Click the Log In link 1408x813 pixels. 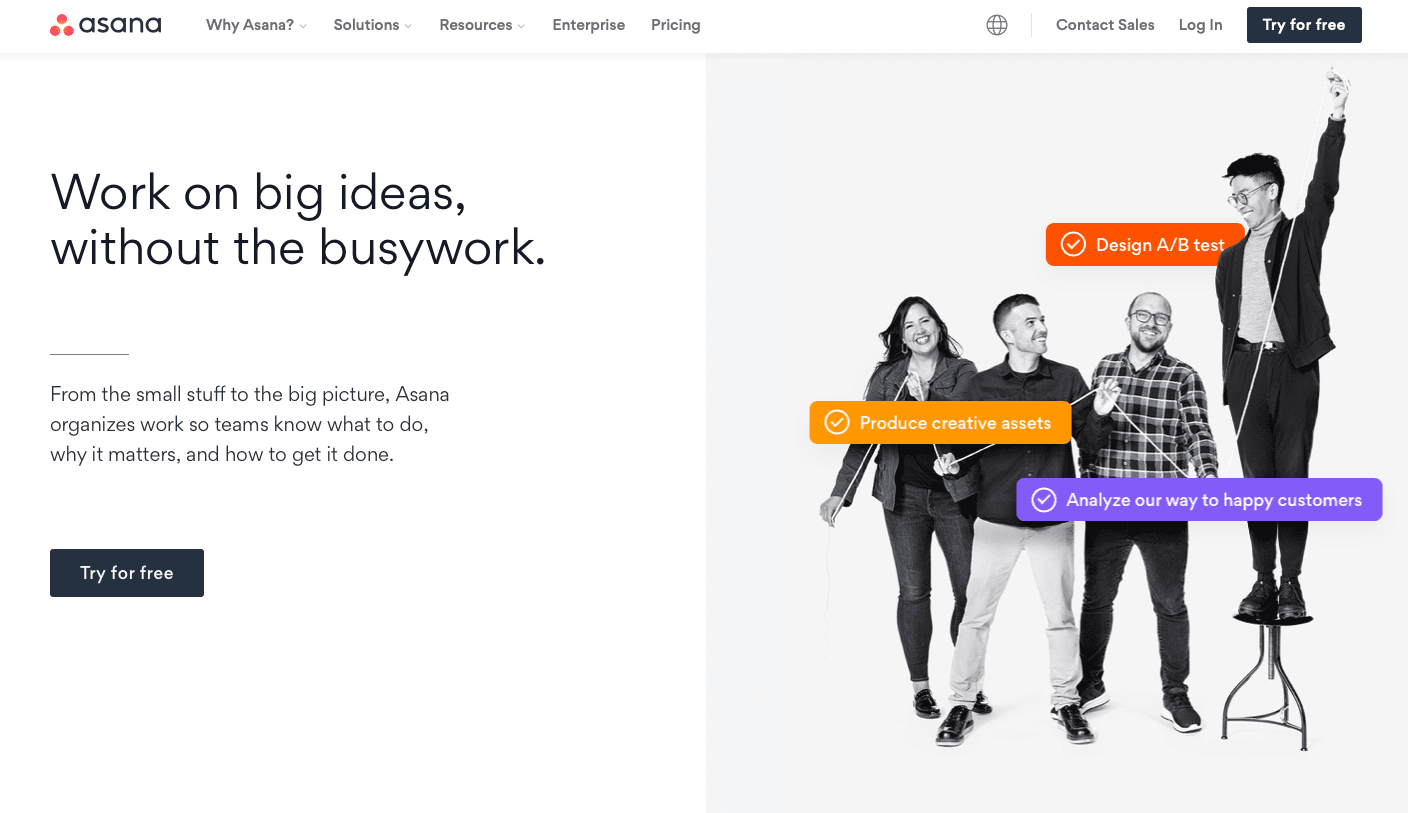pyautogui.click(x=1200, y=25)
